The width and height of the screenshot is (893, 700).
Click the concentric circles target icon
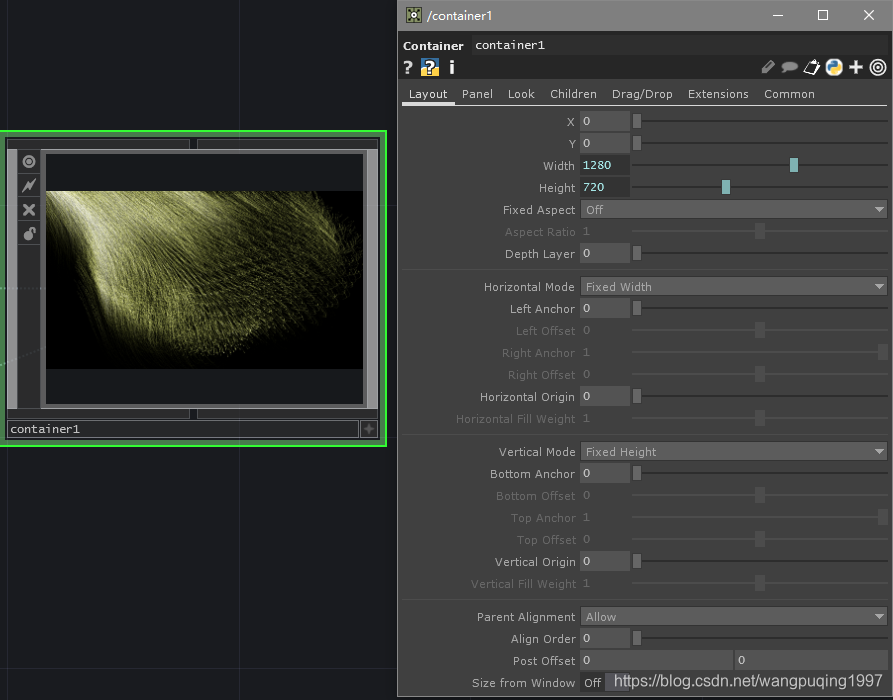878,68
